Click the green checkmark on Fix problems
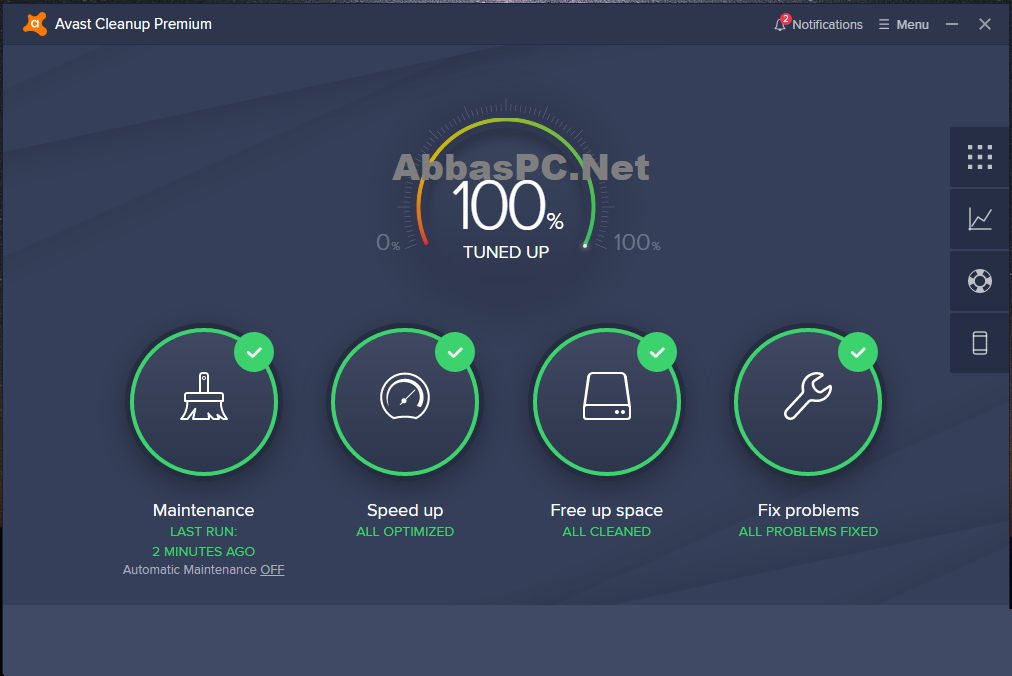This screenshot has height=676, width=1012. (x=858, y=352)
